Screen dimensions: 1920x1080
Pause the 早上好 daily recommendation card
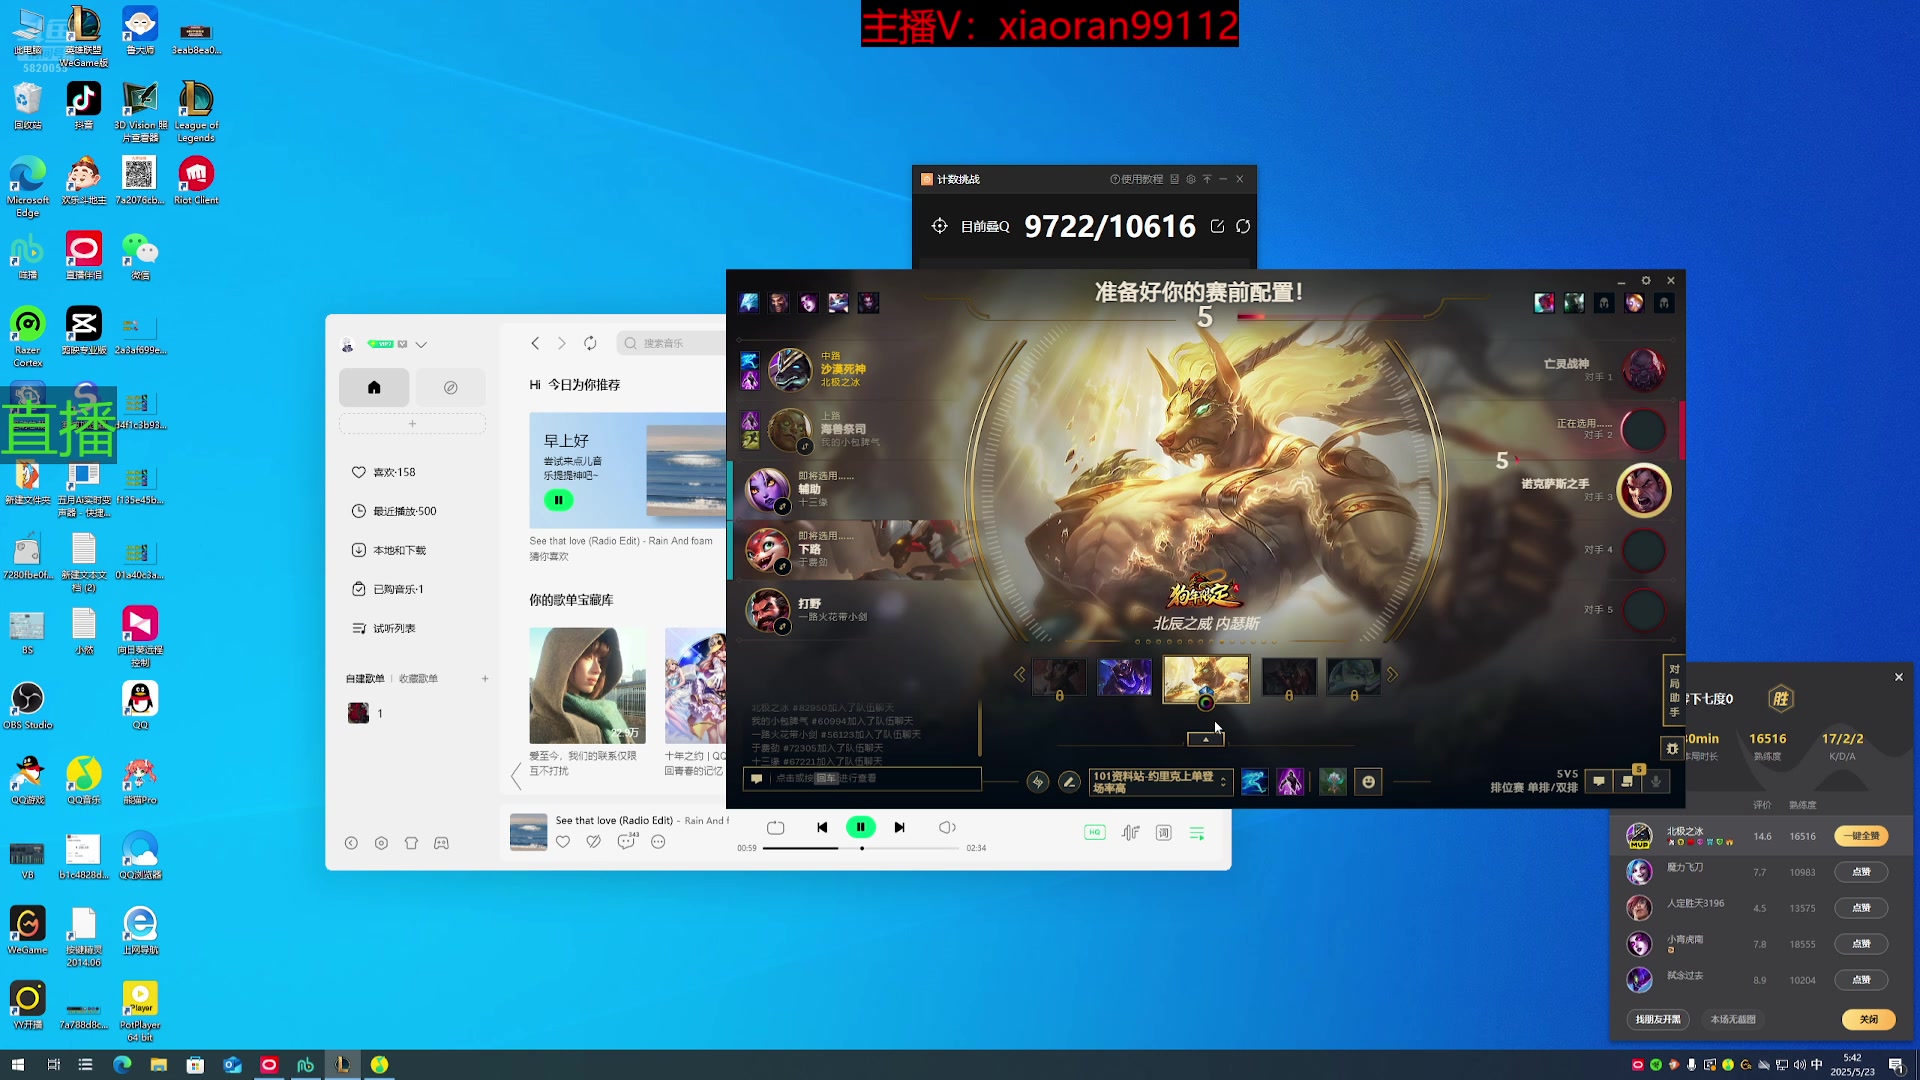point(558,499)
